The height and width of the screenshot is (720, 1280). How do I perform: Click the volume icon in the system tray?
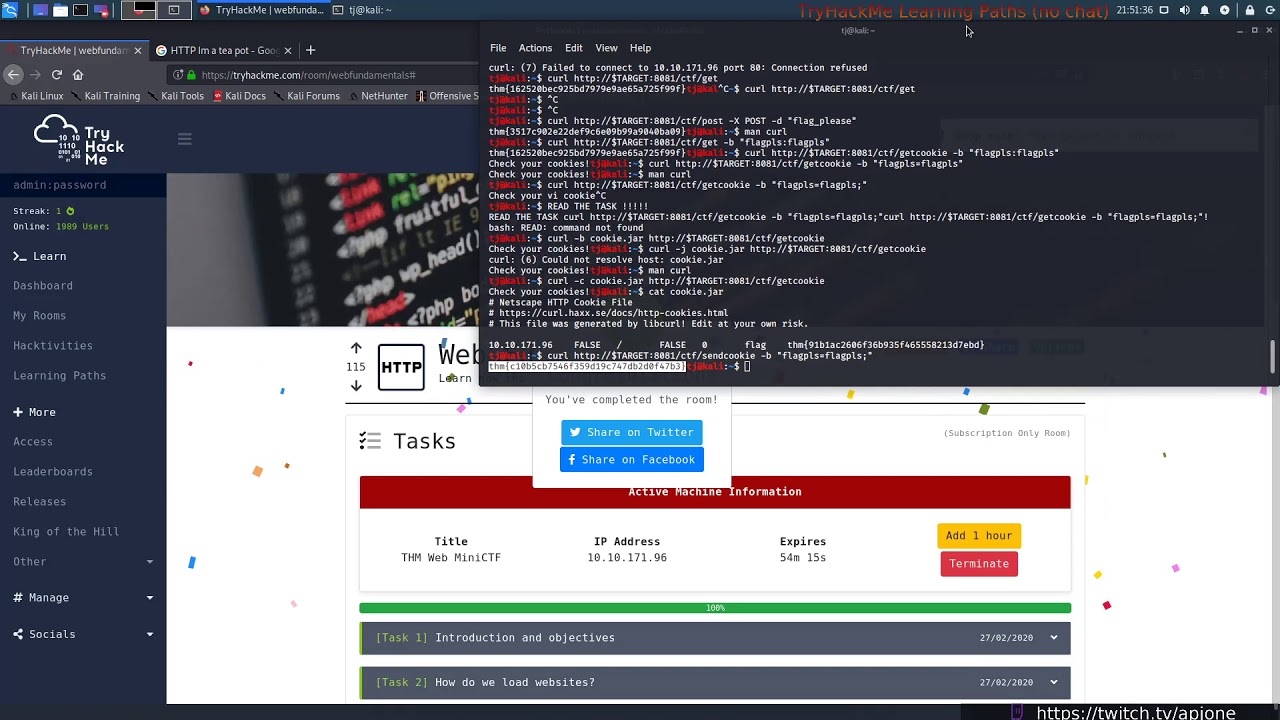coord(1184,10)
